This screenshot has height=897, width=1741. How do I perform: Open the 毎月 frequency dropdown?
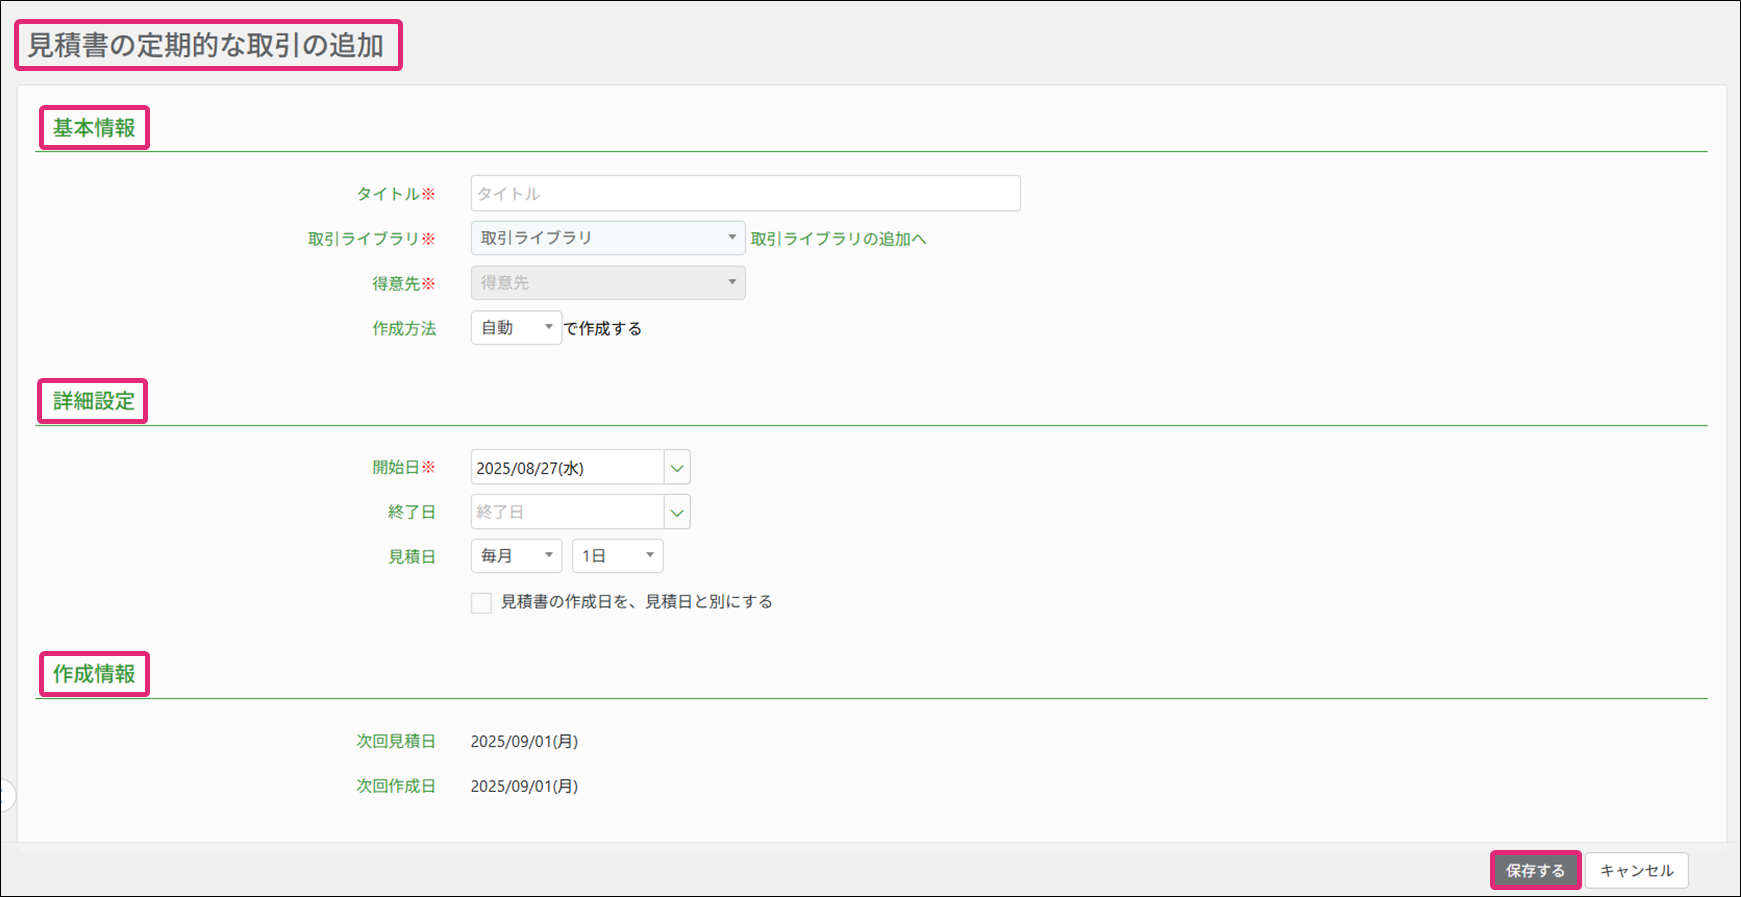[516, 556]
